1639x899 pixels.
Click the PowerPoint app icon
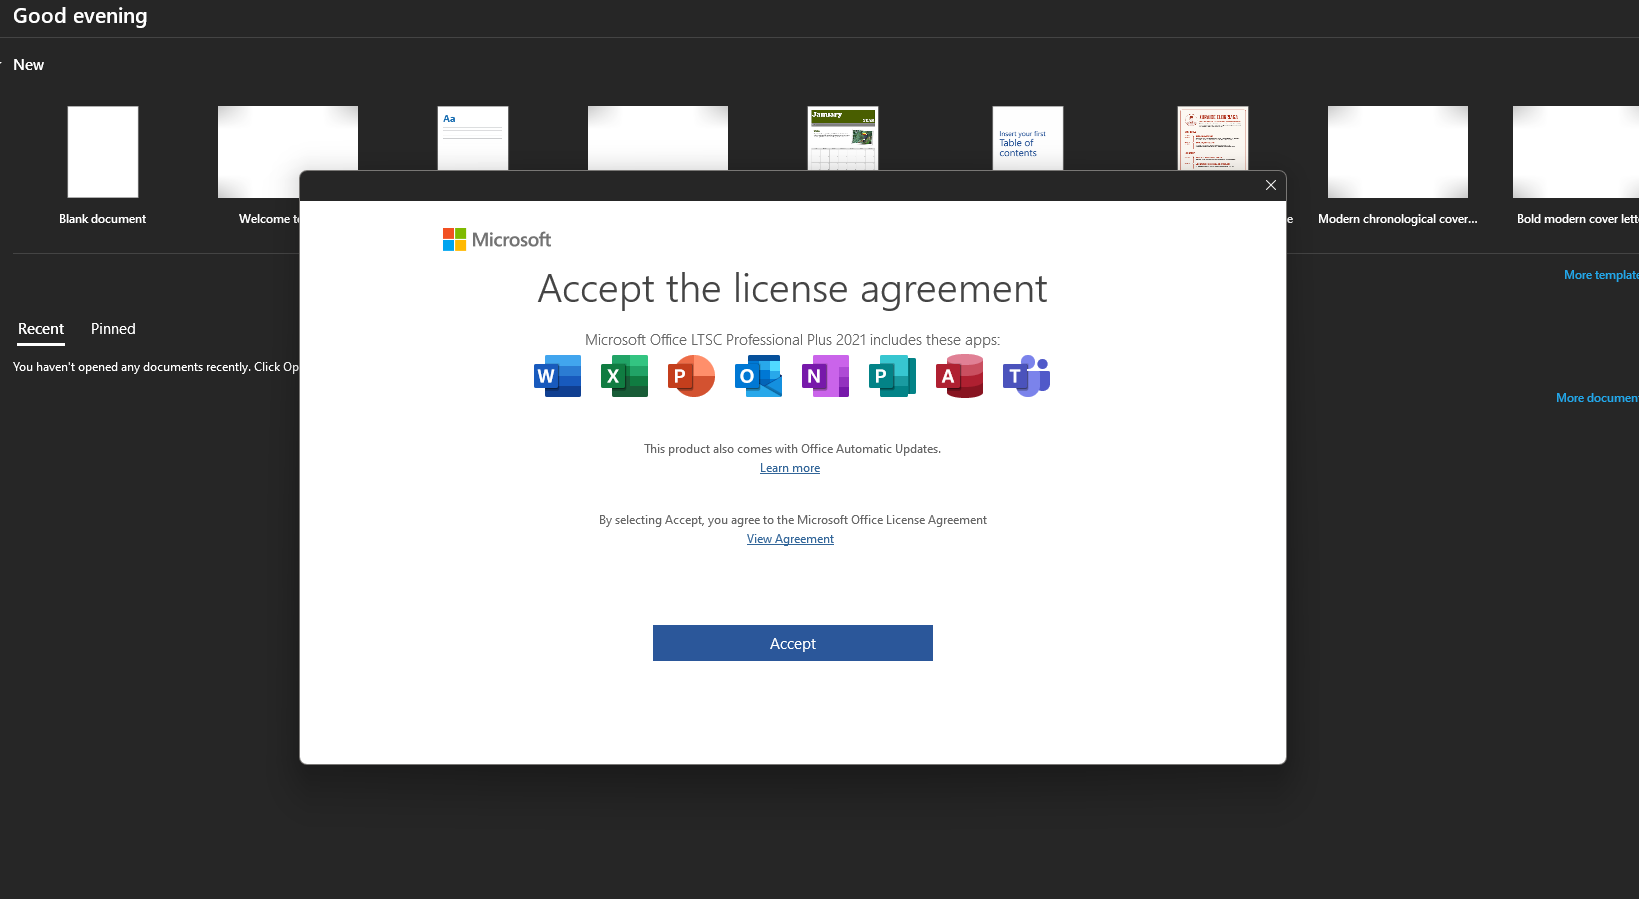pos(691,376)
